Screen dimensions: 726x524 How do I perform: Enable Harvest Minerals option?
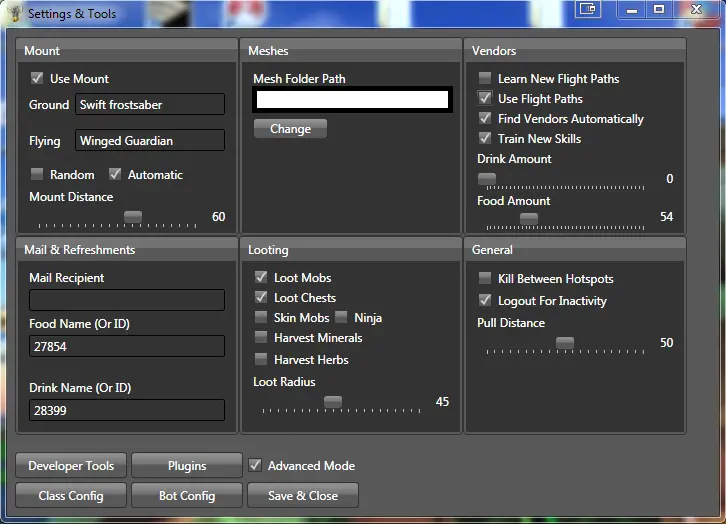(261, 337)
